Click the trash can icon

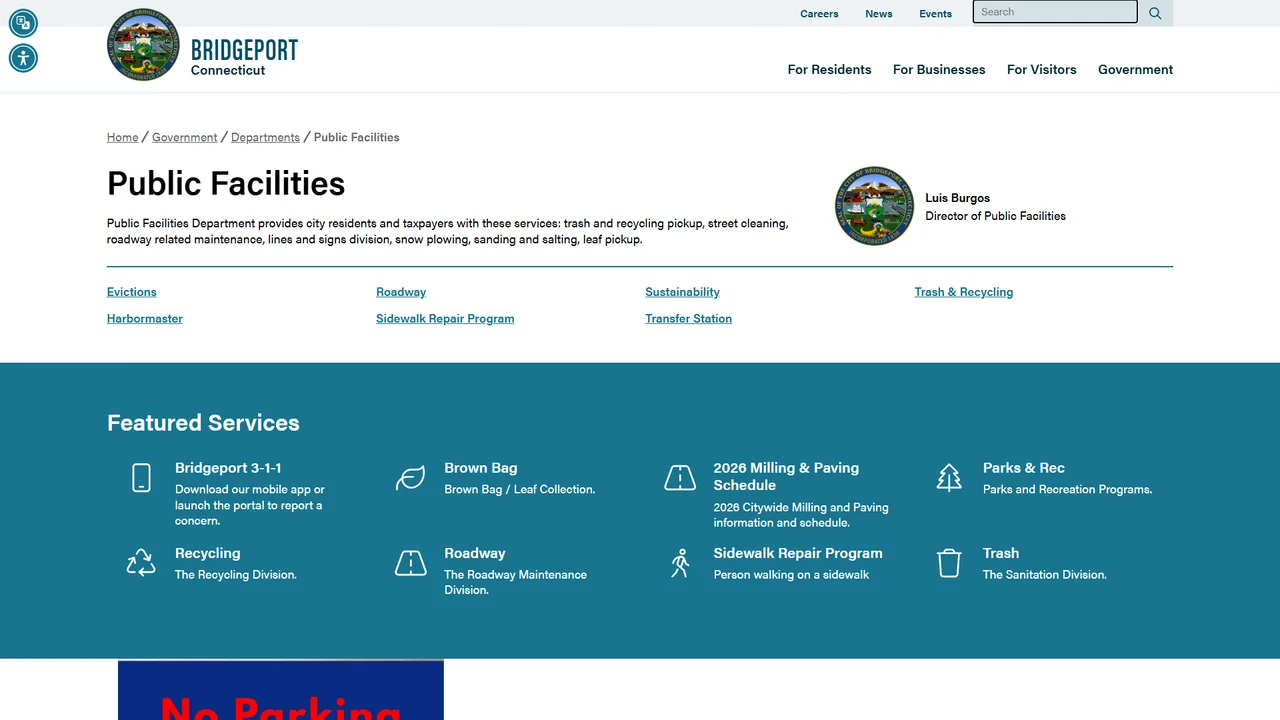point(949,563)
